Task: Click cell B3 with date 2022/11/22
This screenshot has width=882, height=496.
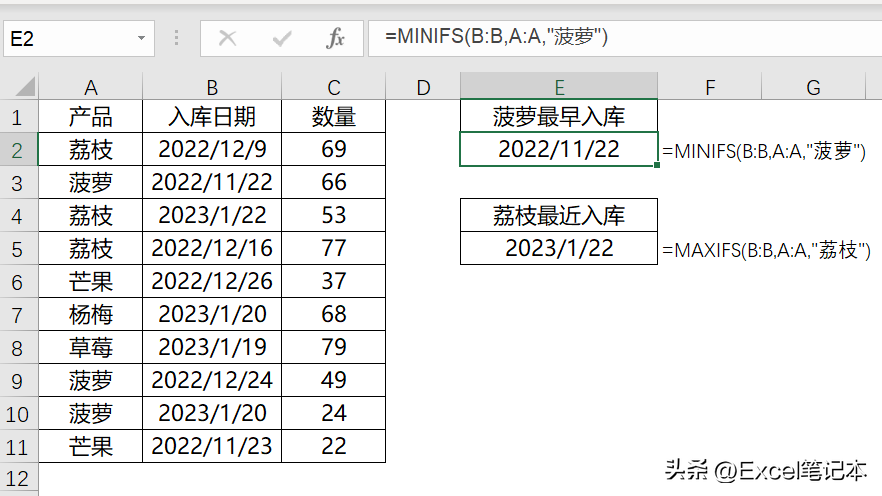Action: coord(212,182)
